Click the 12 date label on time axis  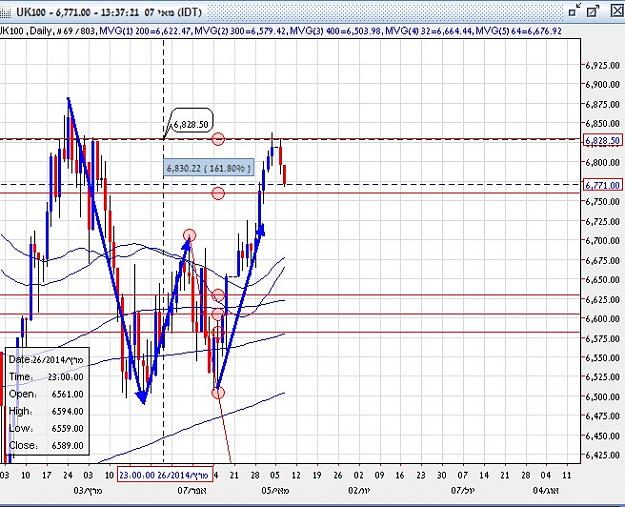(x=296, y=475)
